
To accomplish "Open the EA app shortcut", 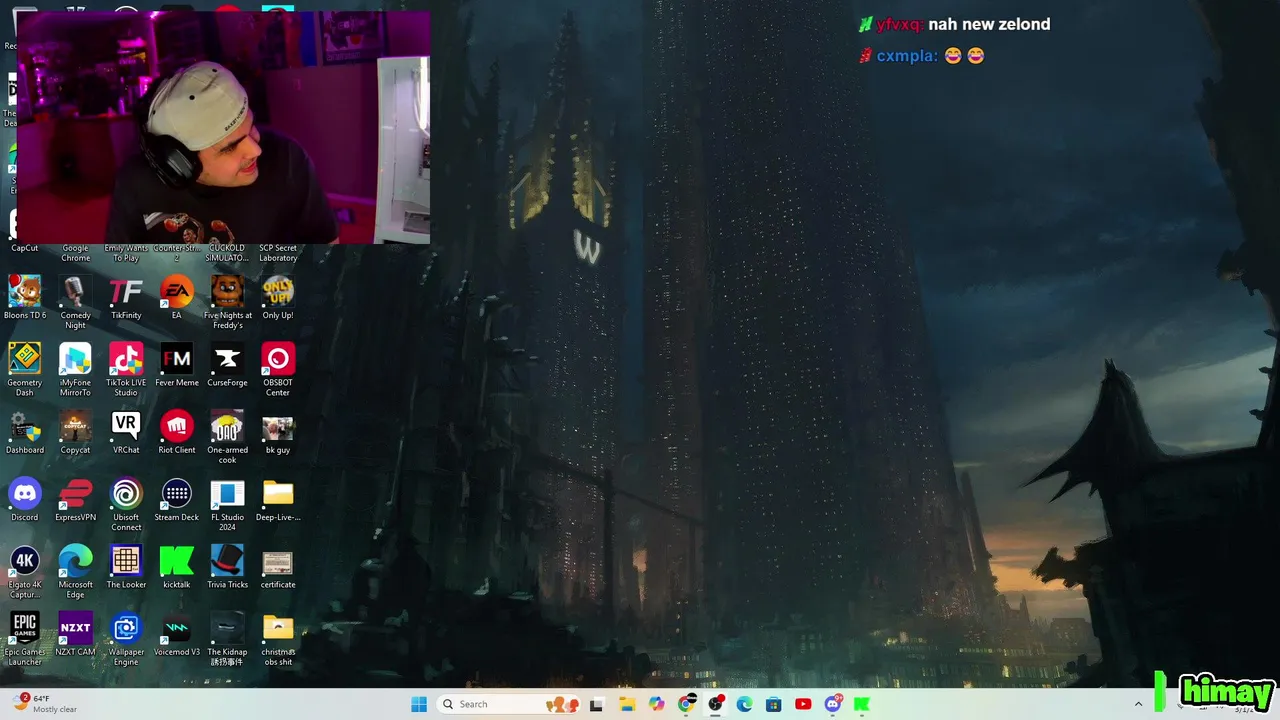I will tap(177, 298).
